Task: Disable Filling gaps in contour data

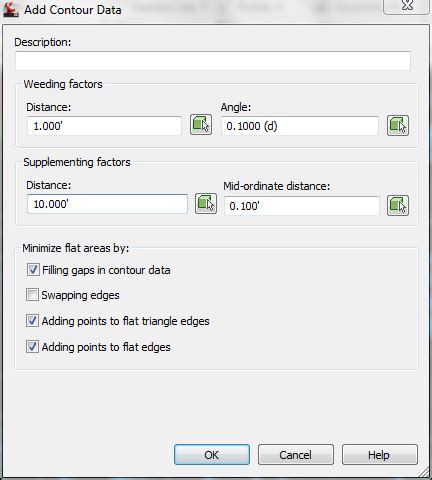Action: tap(33, 269)
